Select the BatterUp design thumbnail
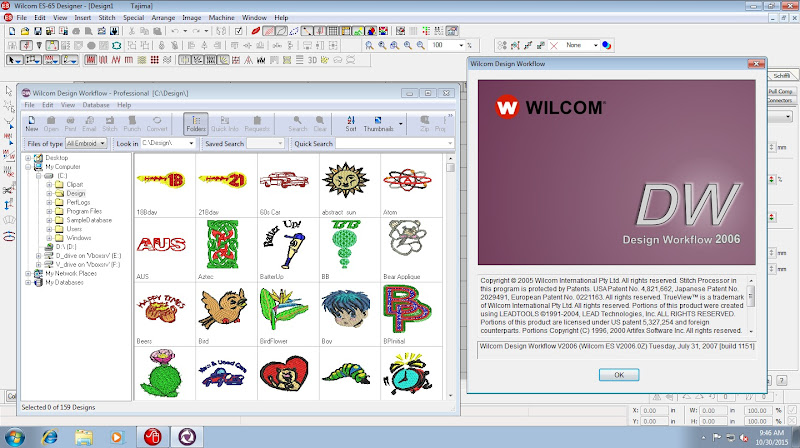This screenshot has width=800, height=448. point(284,245)
